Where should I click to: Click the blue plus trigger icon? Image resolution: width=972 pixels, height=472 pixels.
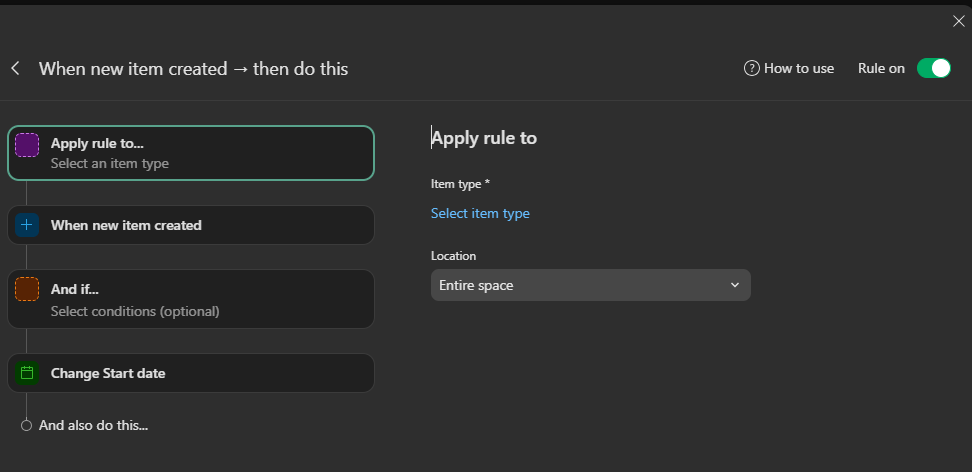tap(27, 225)
